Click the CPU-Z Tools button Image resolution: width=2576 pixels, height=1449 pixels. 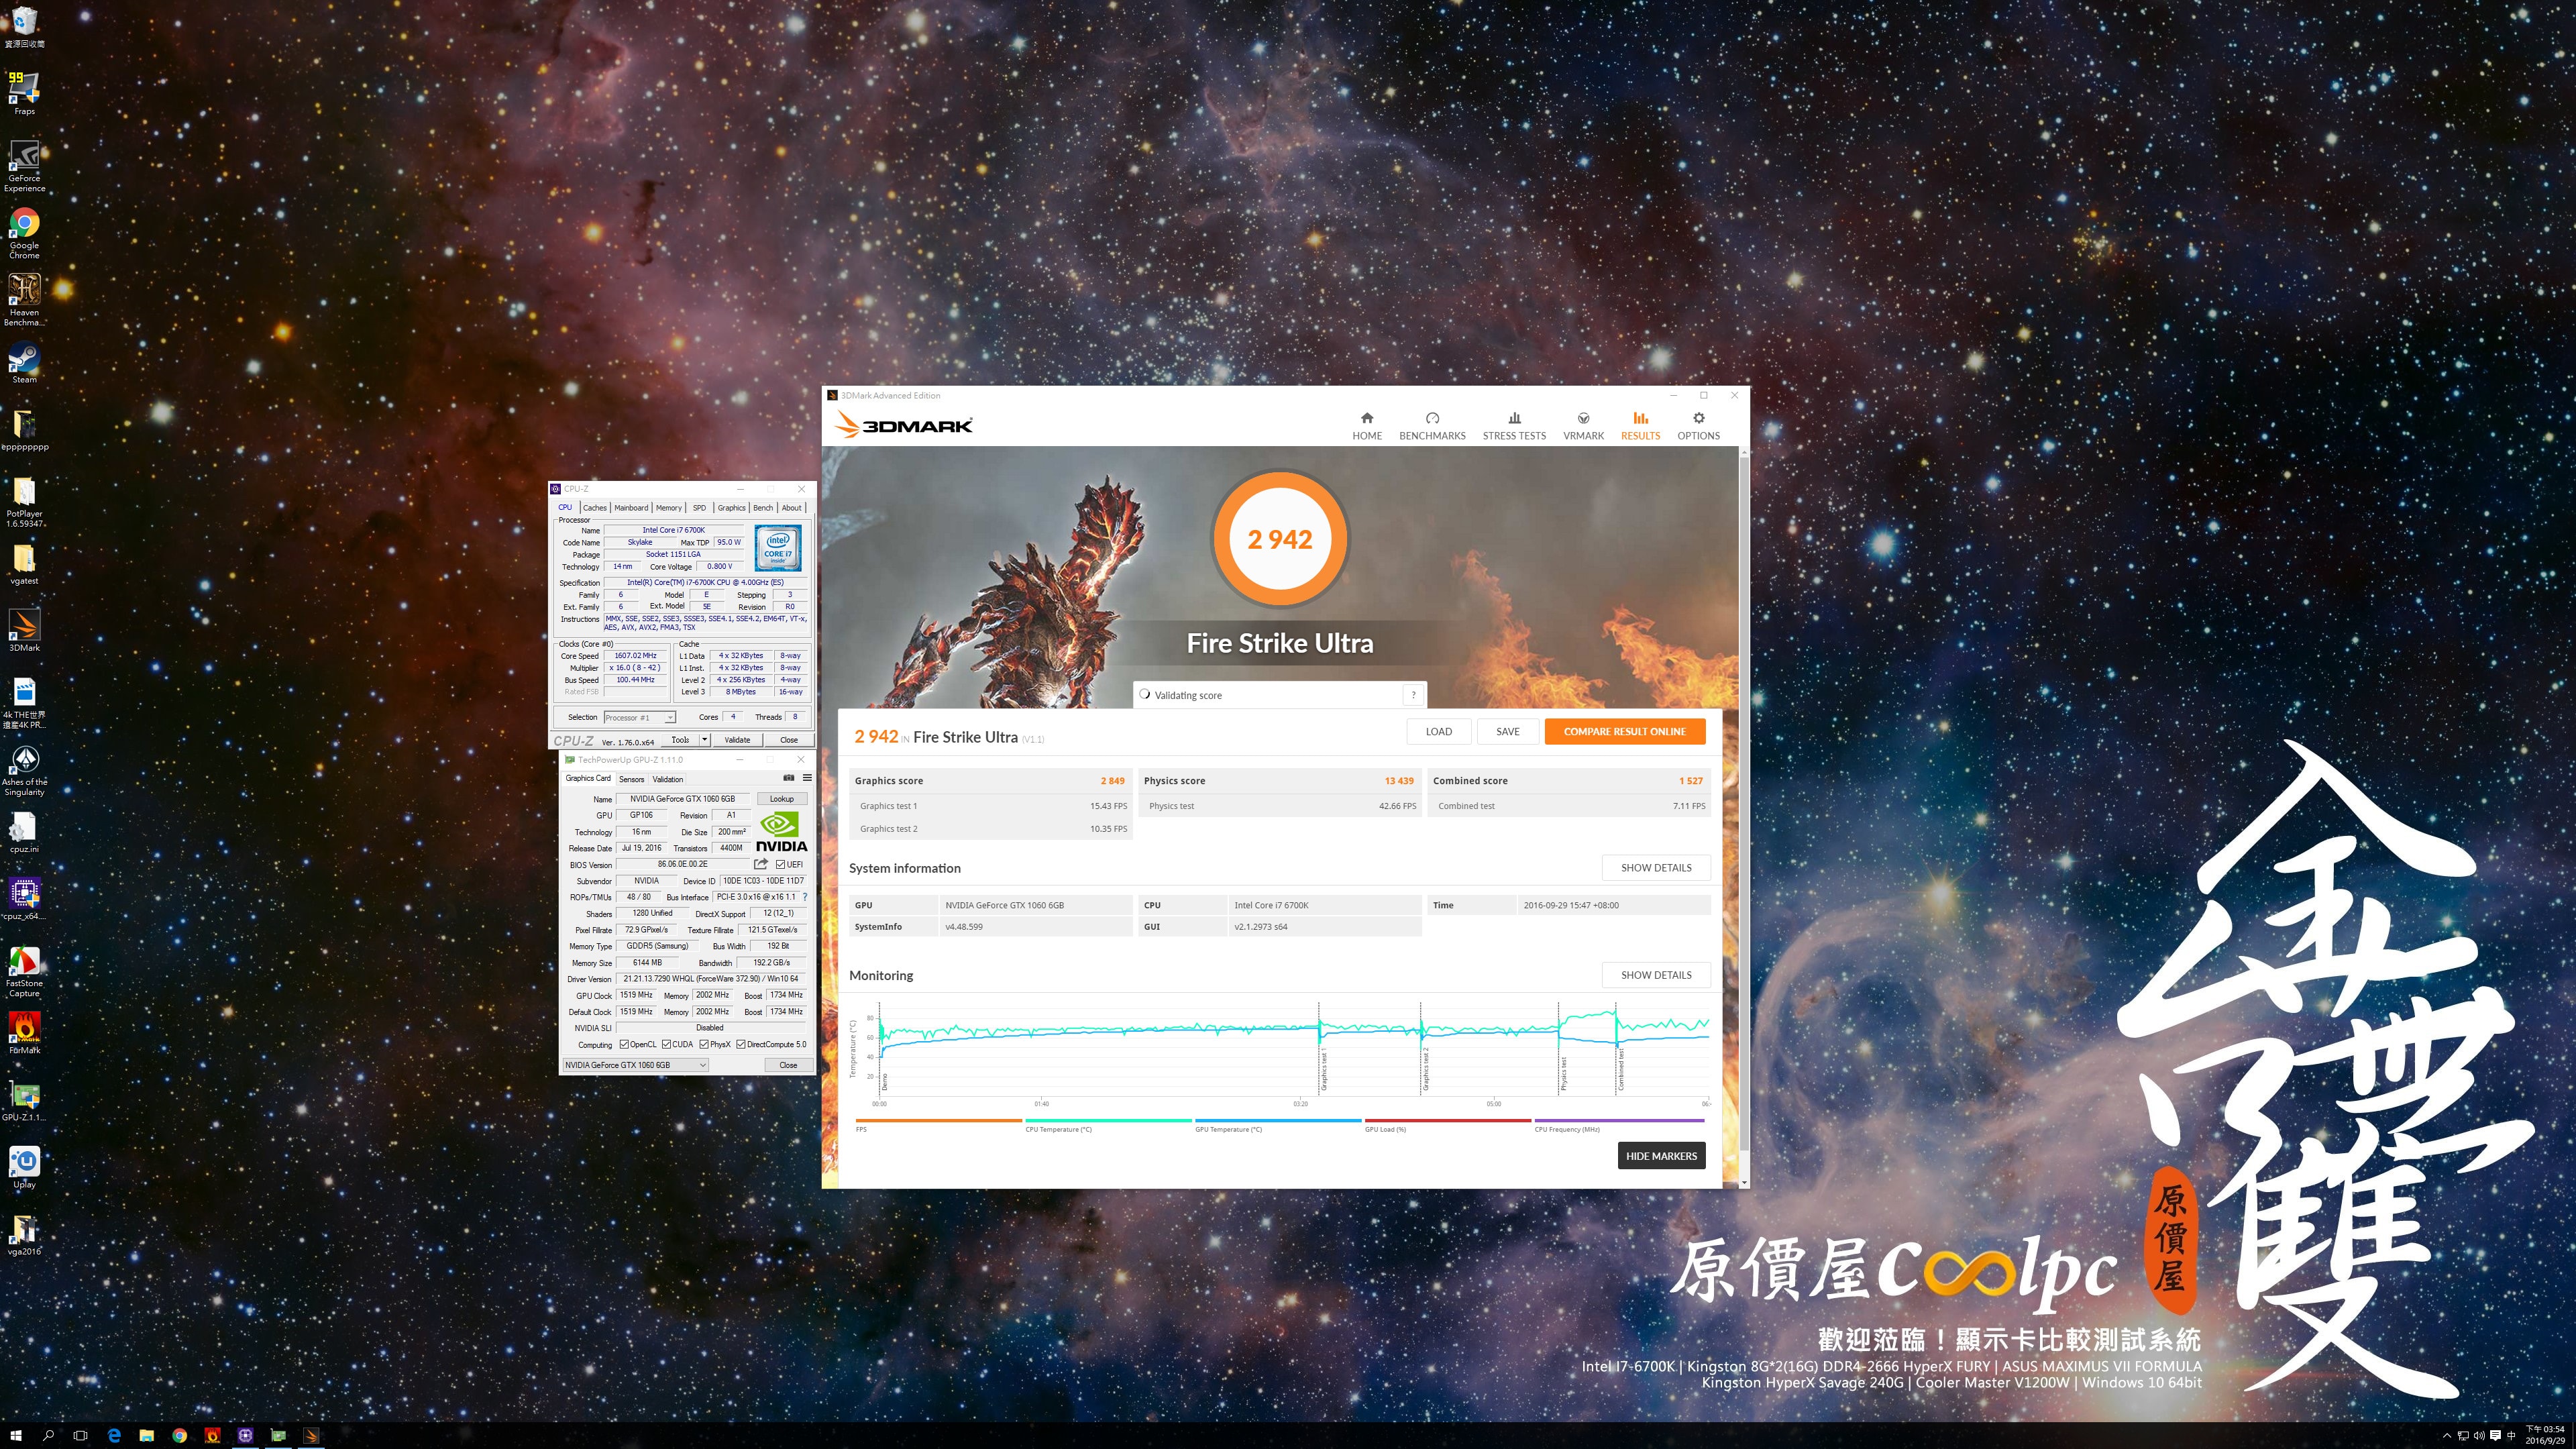tap(680, 740)
